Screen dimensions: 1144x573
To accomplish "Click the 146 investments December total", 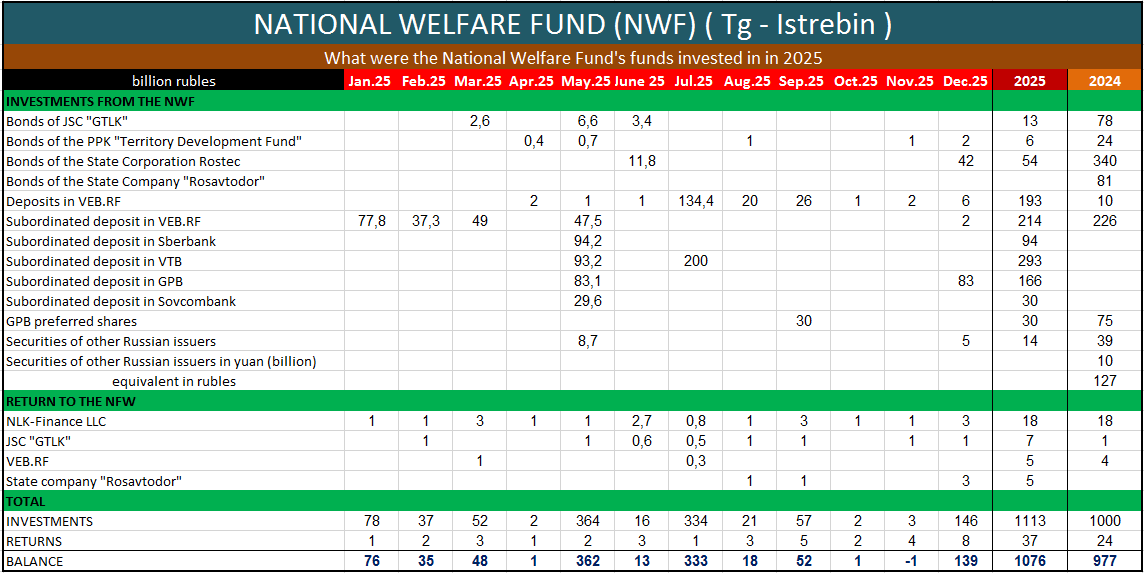I will coord(965,521).
